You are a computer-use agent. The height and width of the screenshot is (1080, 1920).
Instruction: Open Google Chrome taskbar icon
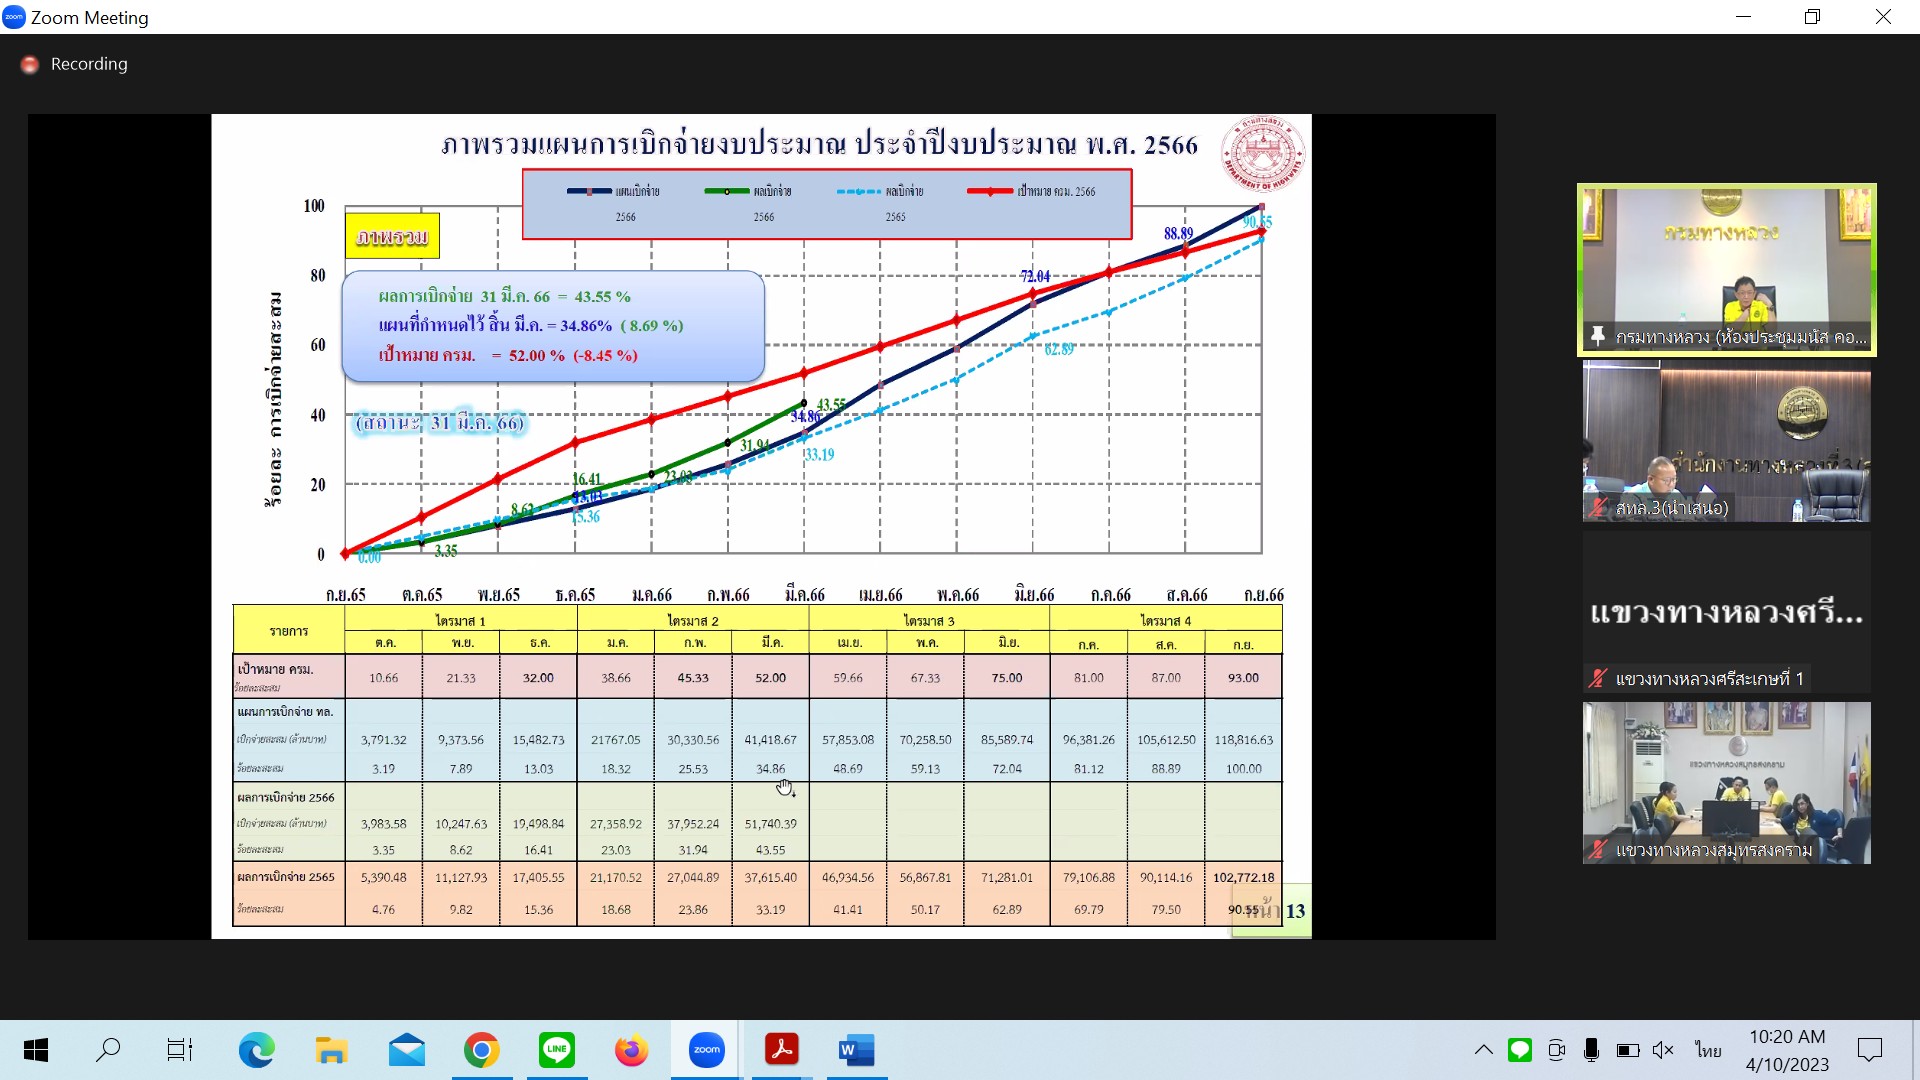click(481, 1050)
